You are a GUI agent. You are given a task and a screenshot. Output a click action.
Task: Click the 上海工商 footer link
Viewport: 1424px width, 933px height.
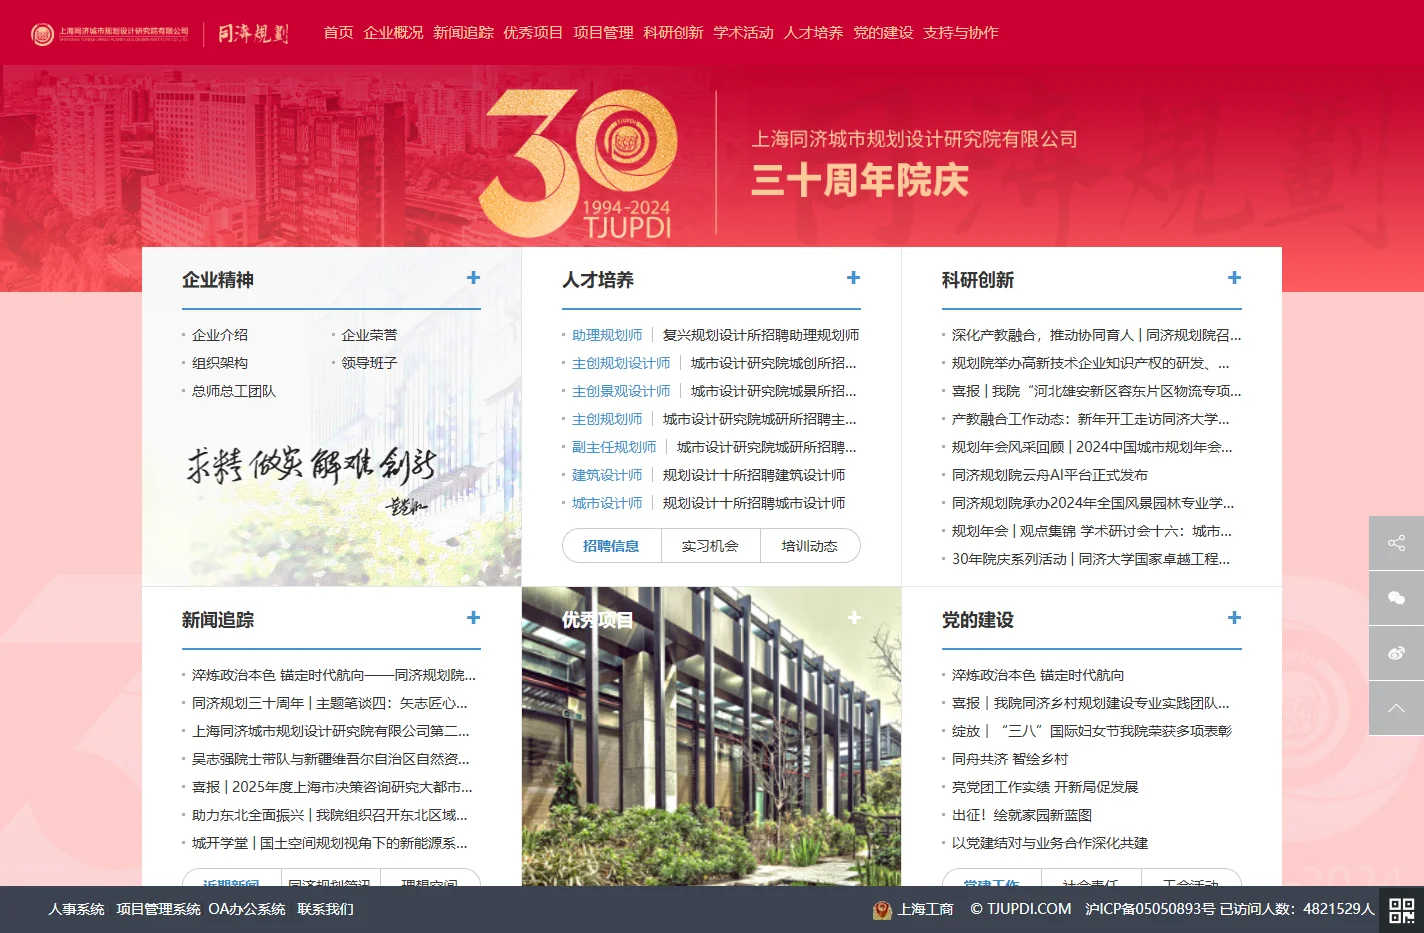pyautogui.click(x=925, y=909)
